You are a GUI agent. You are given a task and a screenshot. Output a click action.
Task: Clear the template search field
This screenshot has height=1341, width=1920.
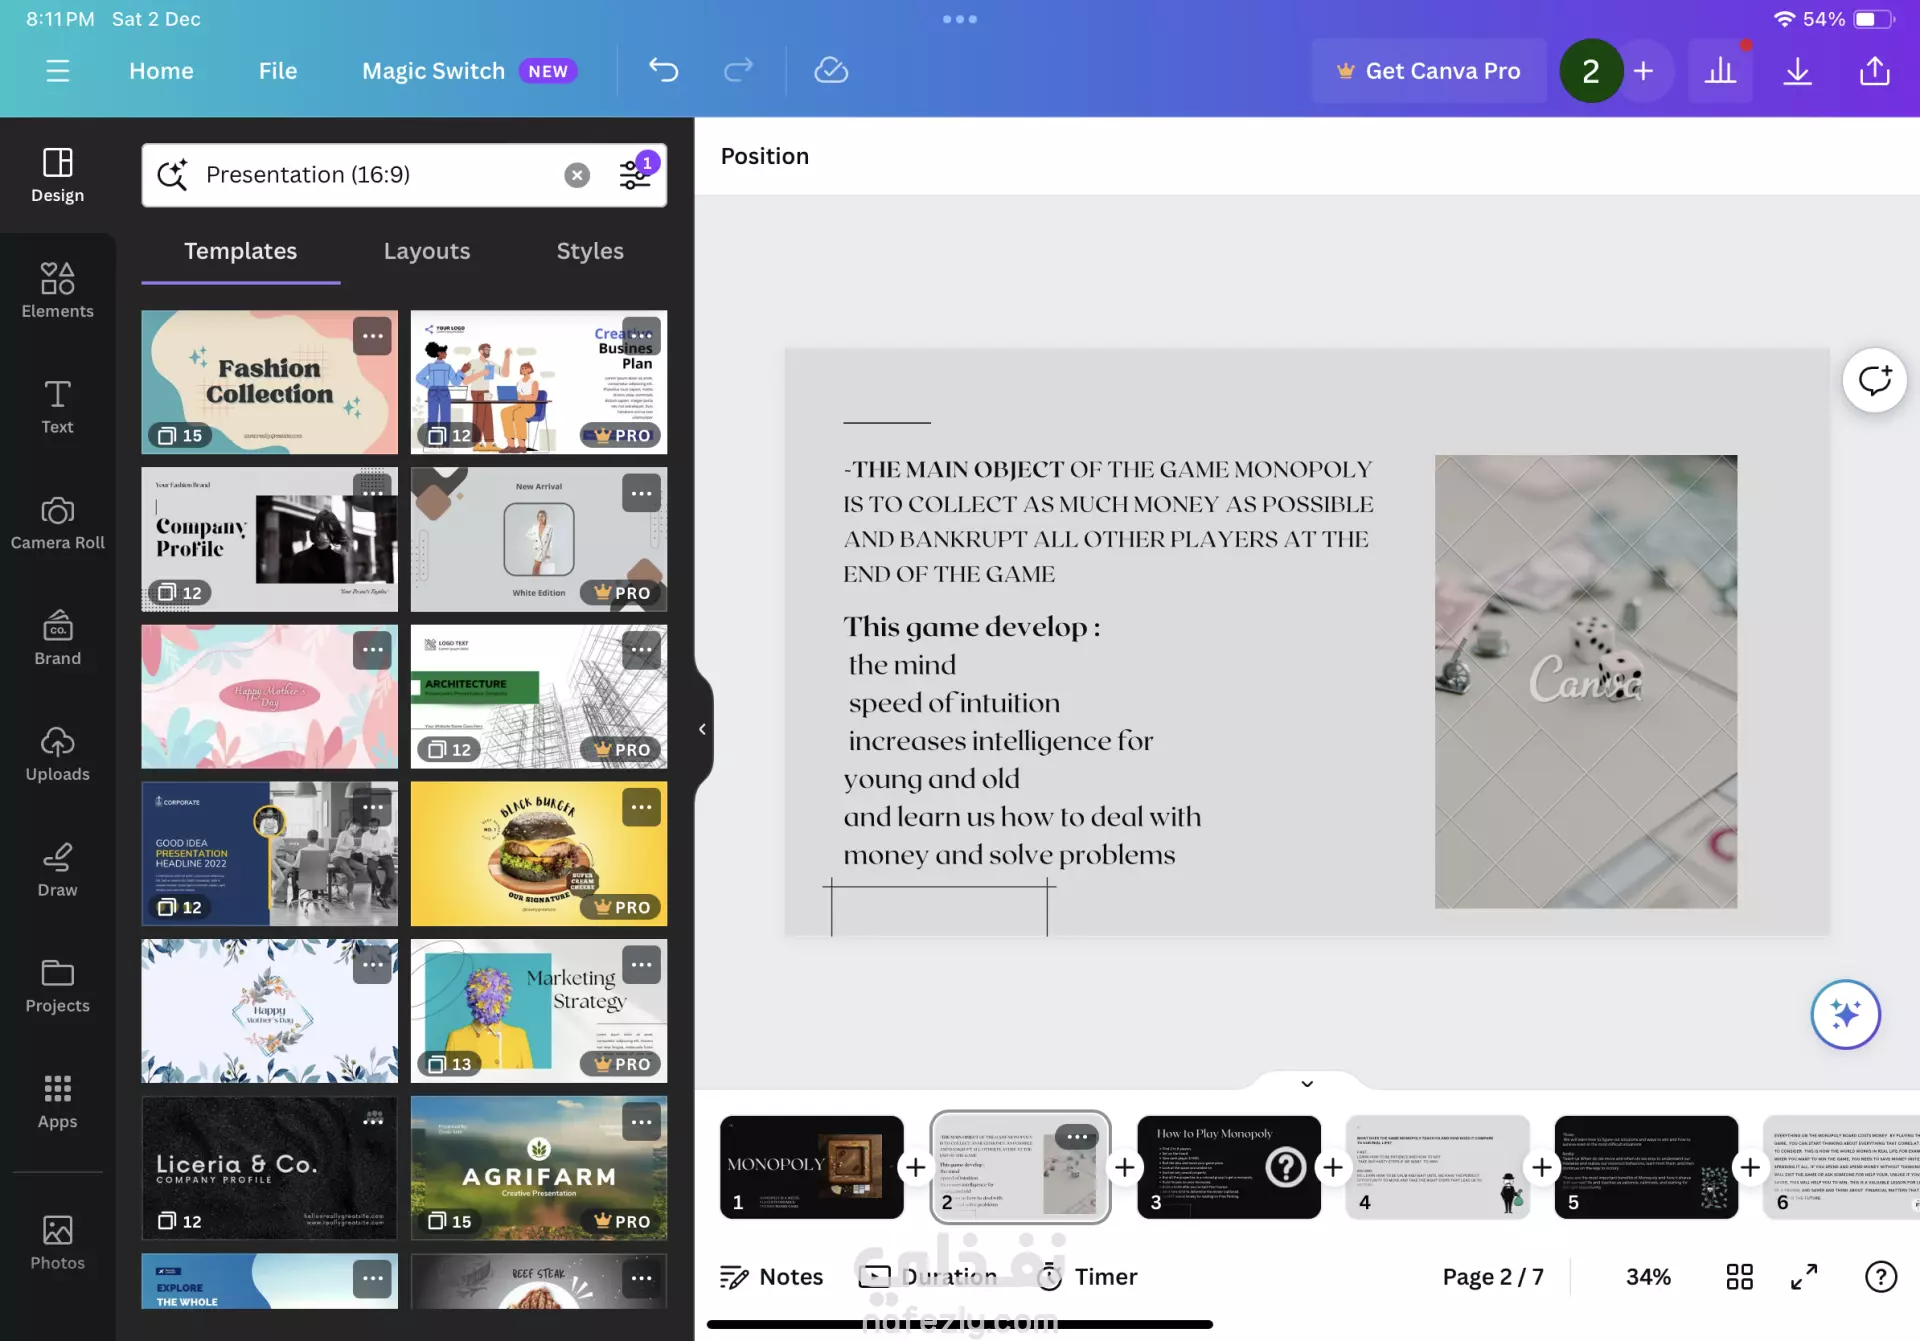tap(577, 175)
